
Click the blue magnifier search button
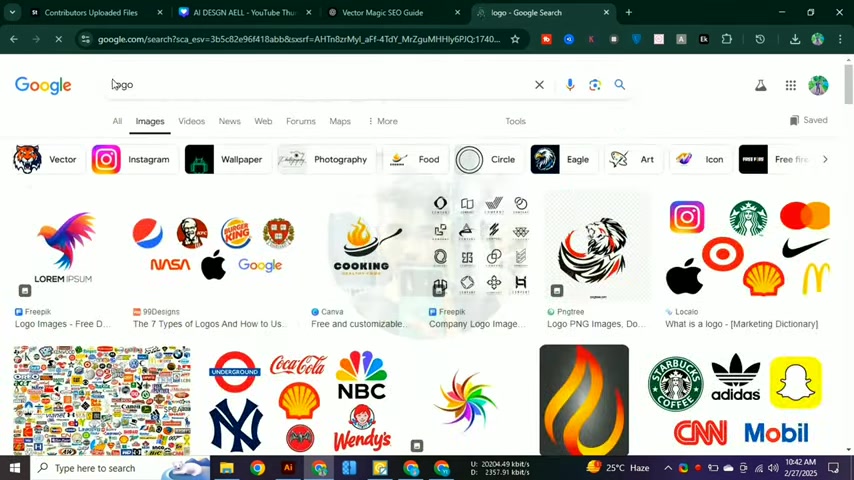pyautogui.click(x=620, y=85)
